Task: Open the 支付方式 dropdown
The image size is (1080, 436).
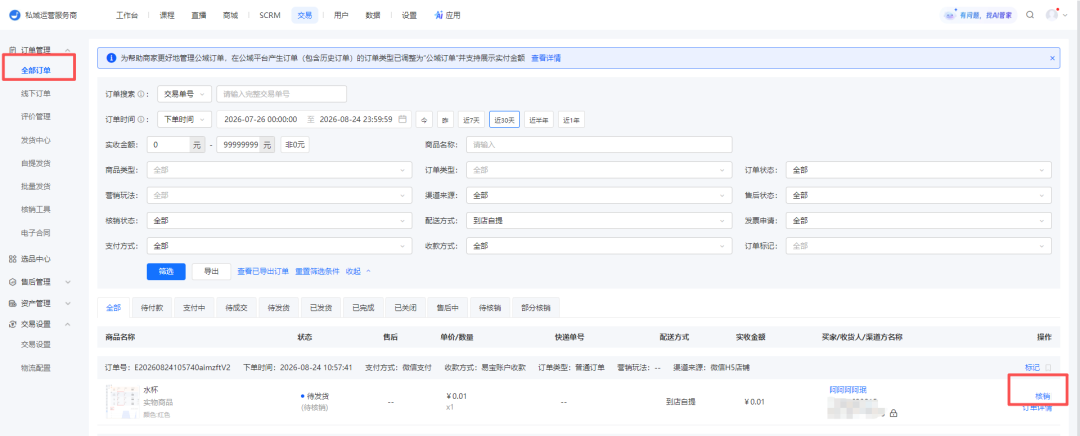Action: 279,245
